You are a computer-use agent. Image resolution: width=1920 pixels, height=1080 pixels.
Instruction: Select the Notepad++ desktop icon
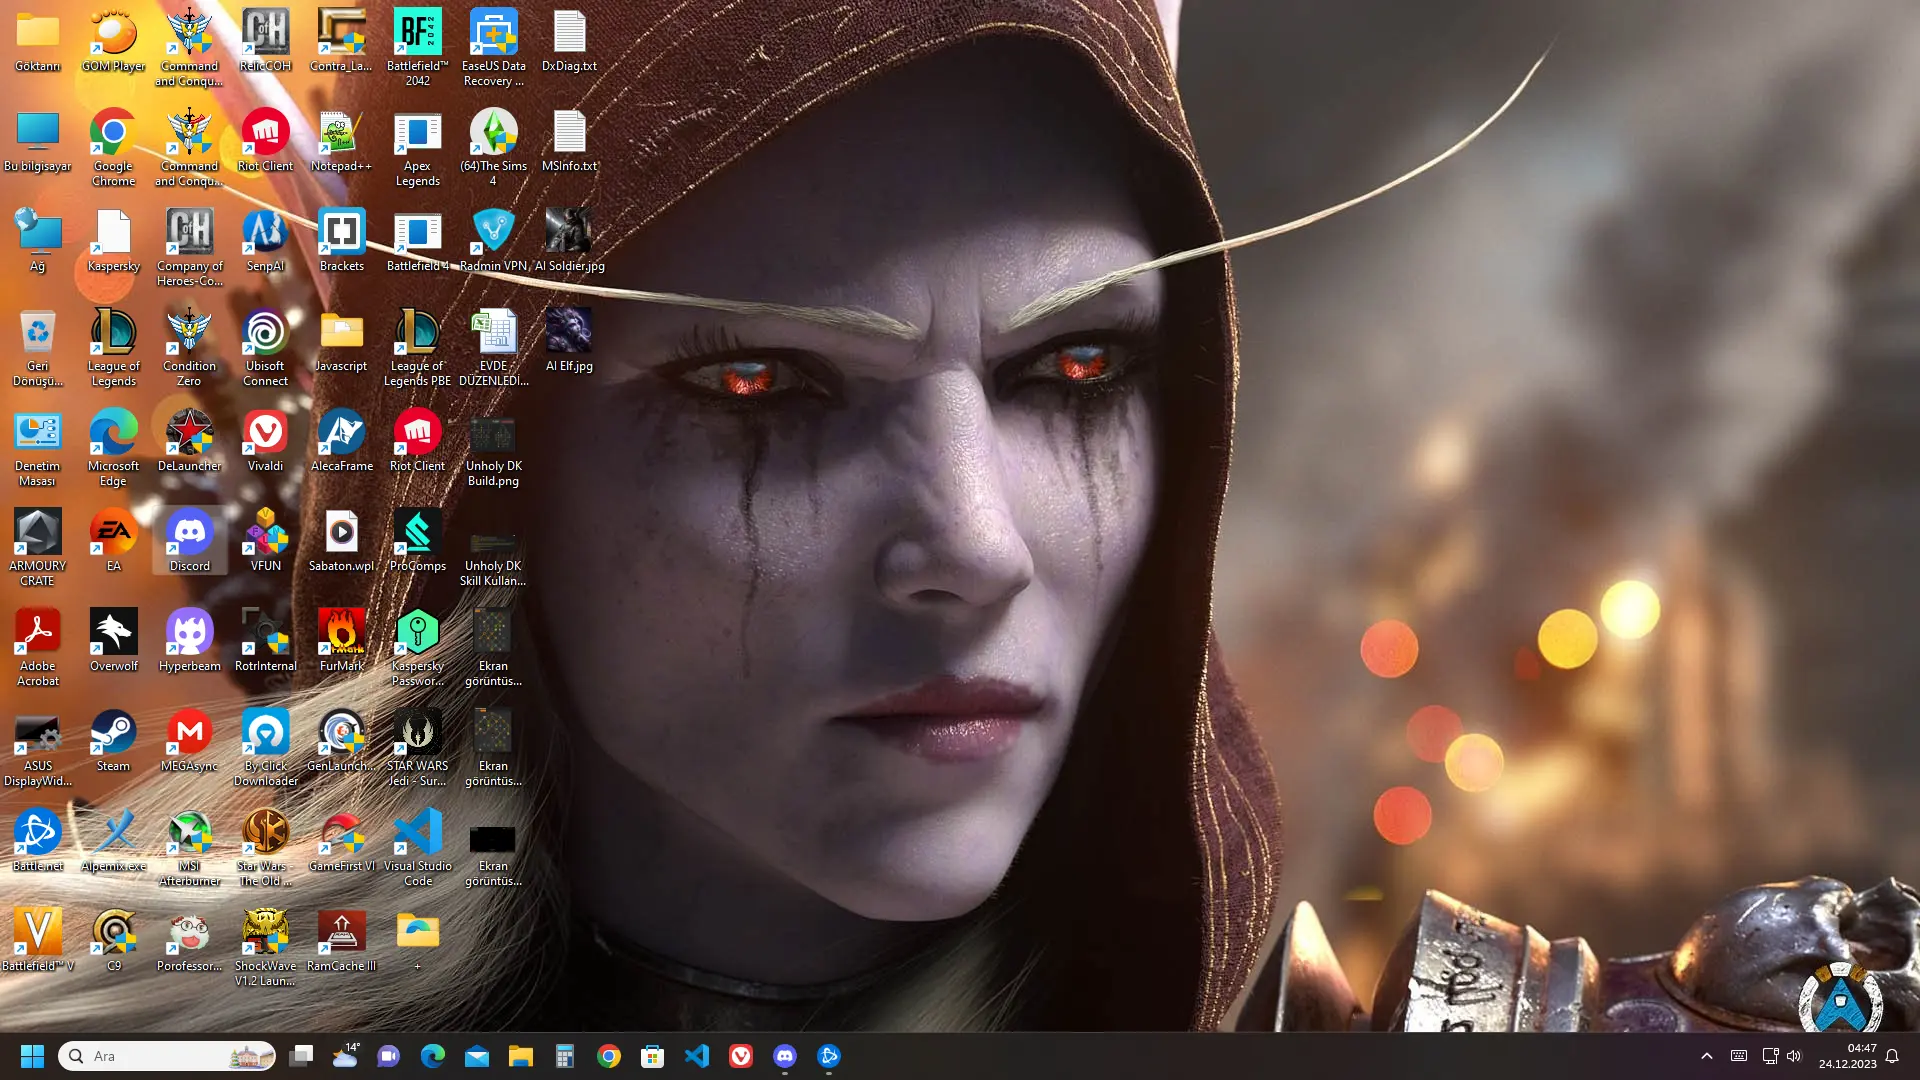click(x=342, y=140)
